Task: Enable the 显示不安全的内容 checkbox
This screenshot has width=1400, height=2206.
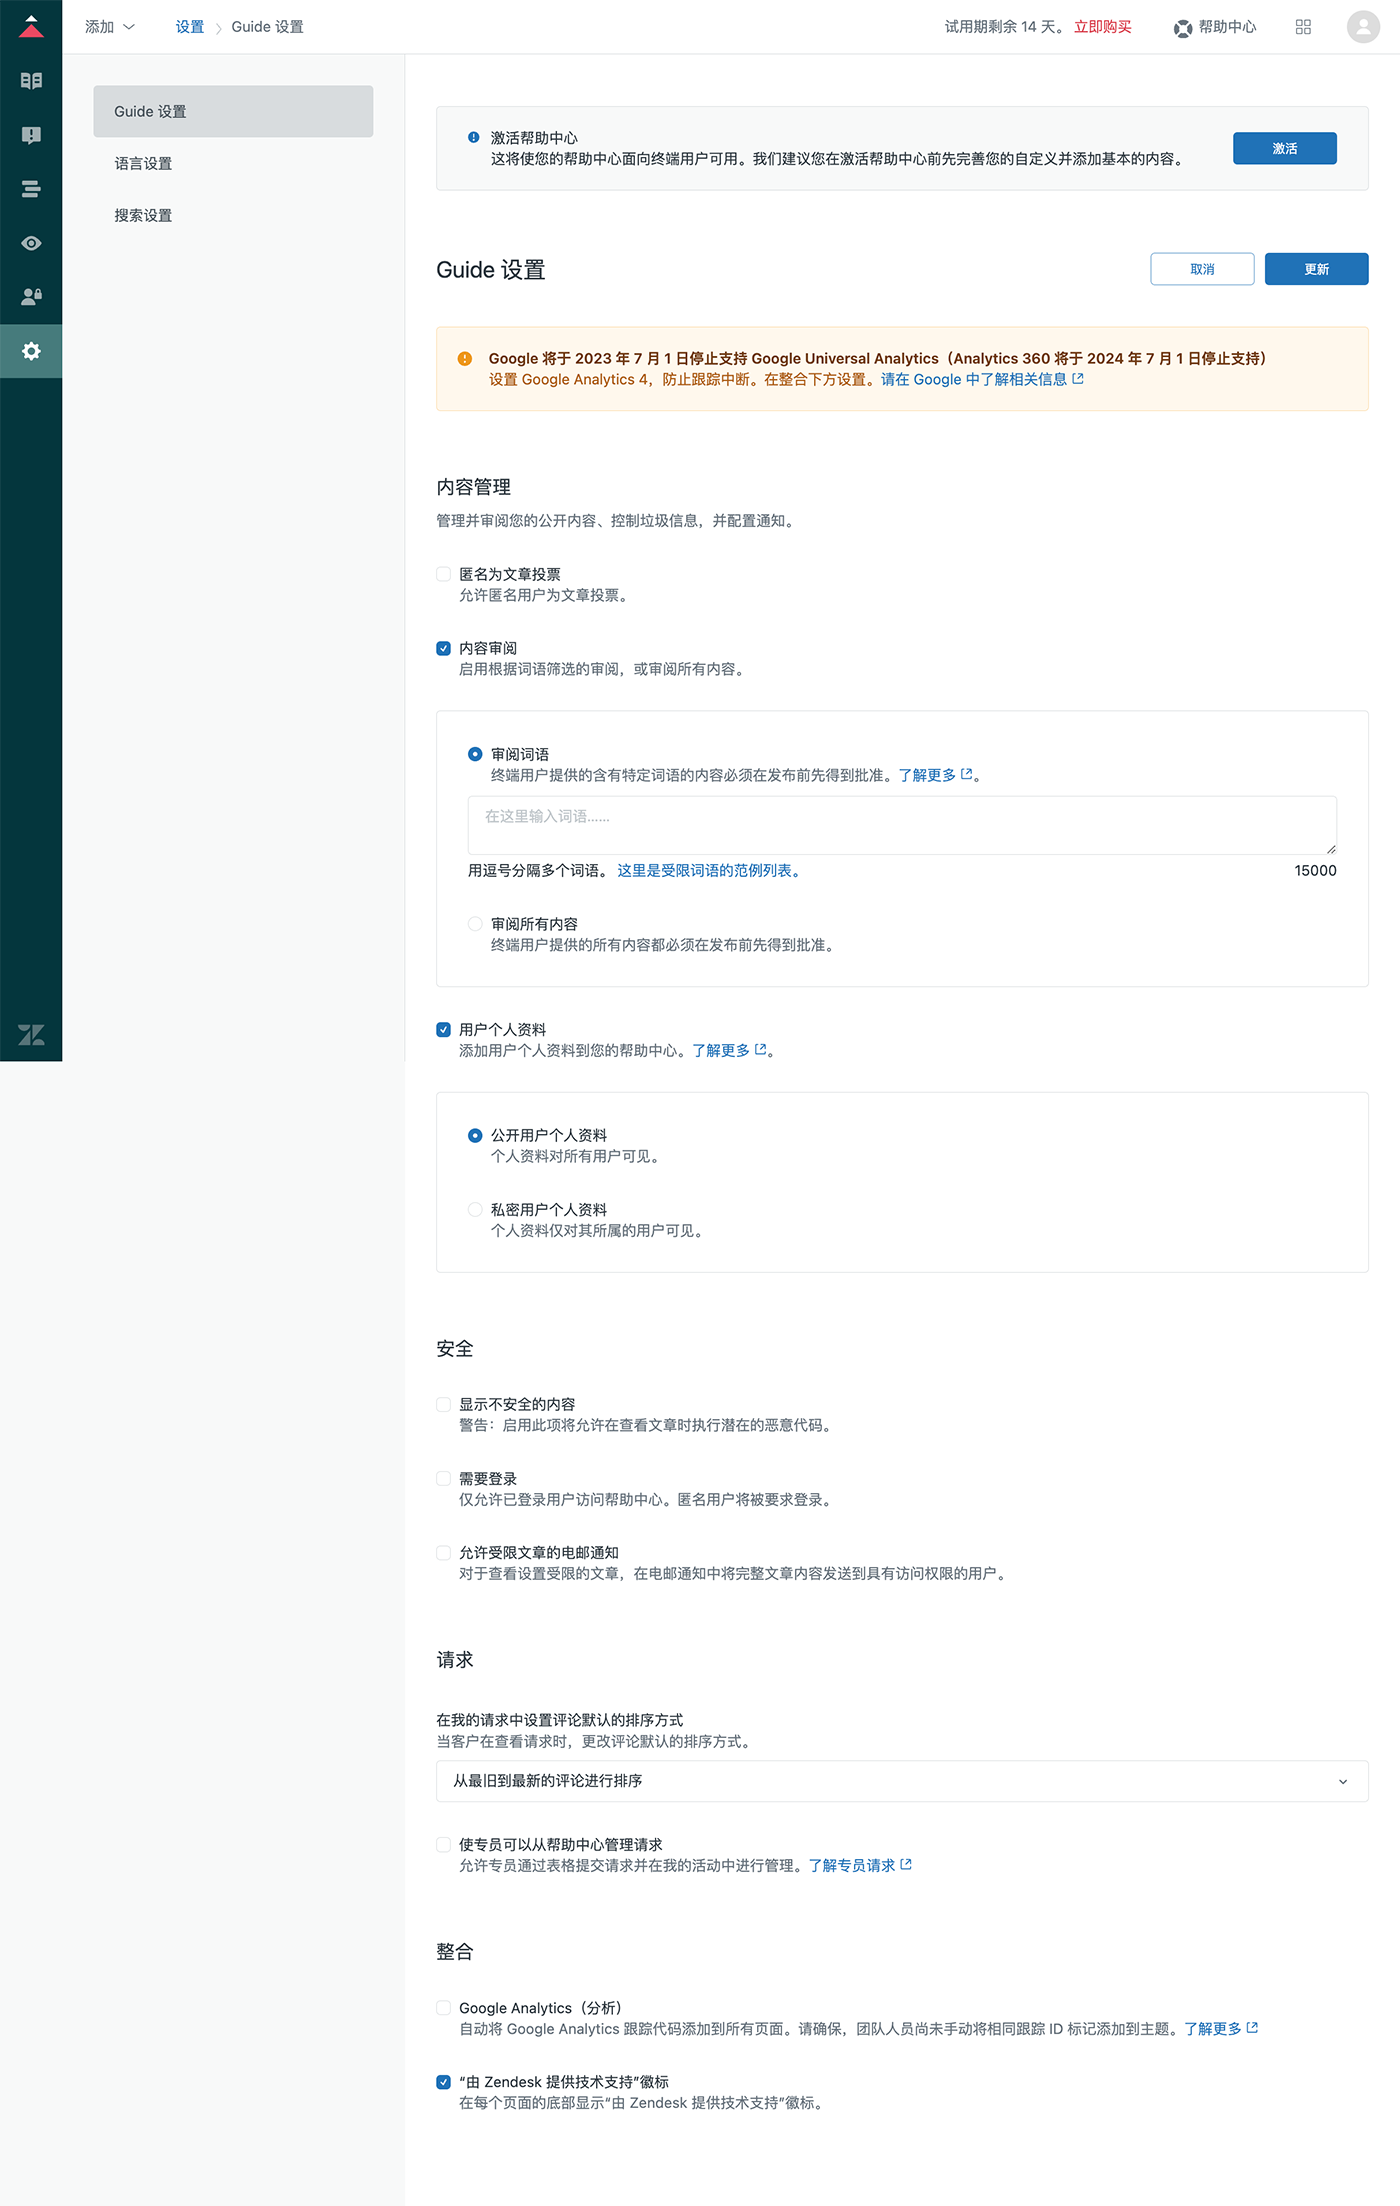Action: [444, 1404]
